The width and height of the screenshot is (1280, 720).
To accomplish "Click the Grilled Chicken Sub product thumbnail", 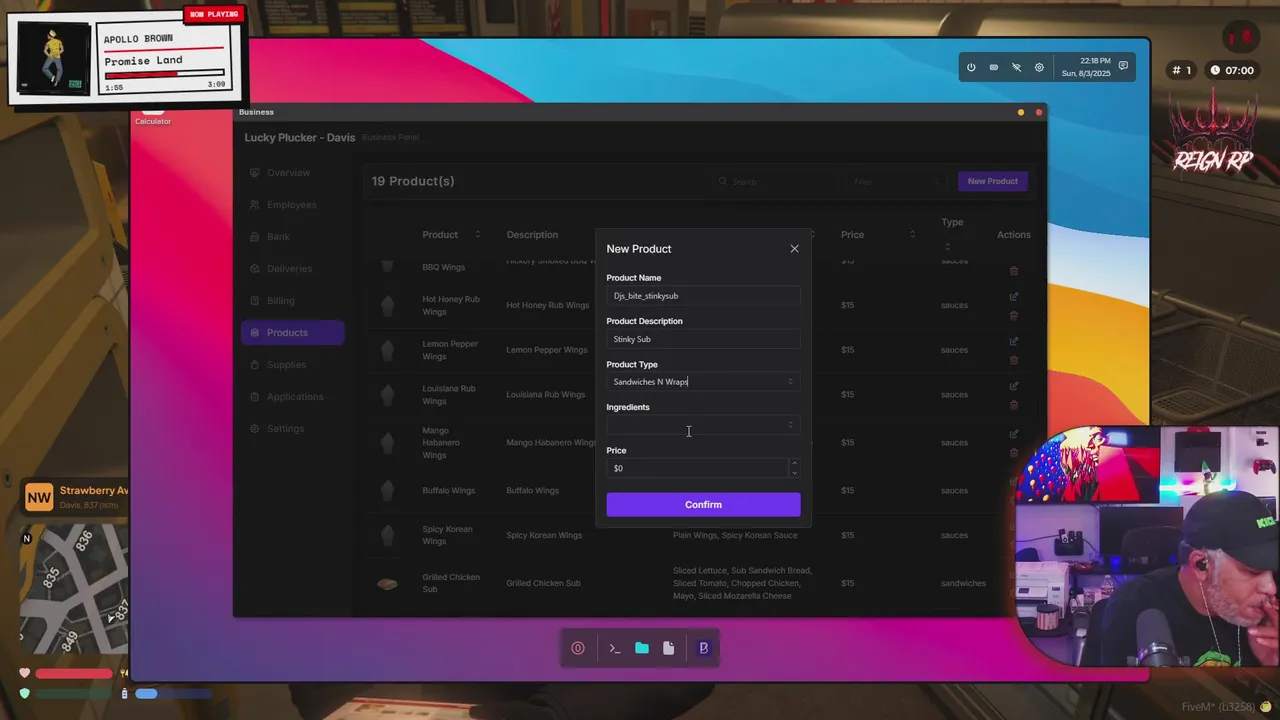I will (x=387, y=584).
